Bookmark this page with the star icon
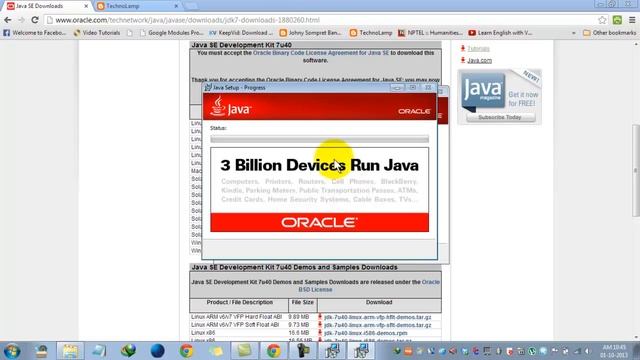 602,20
